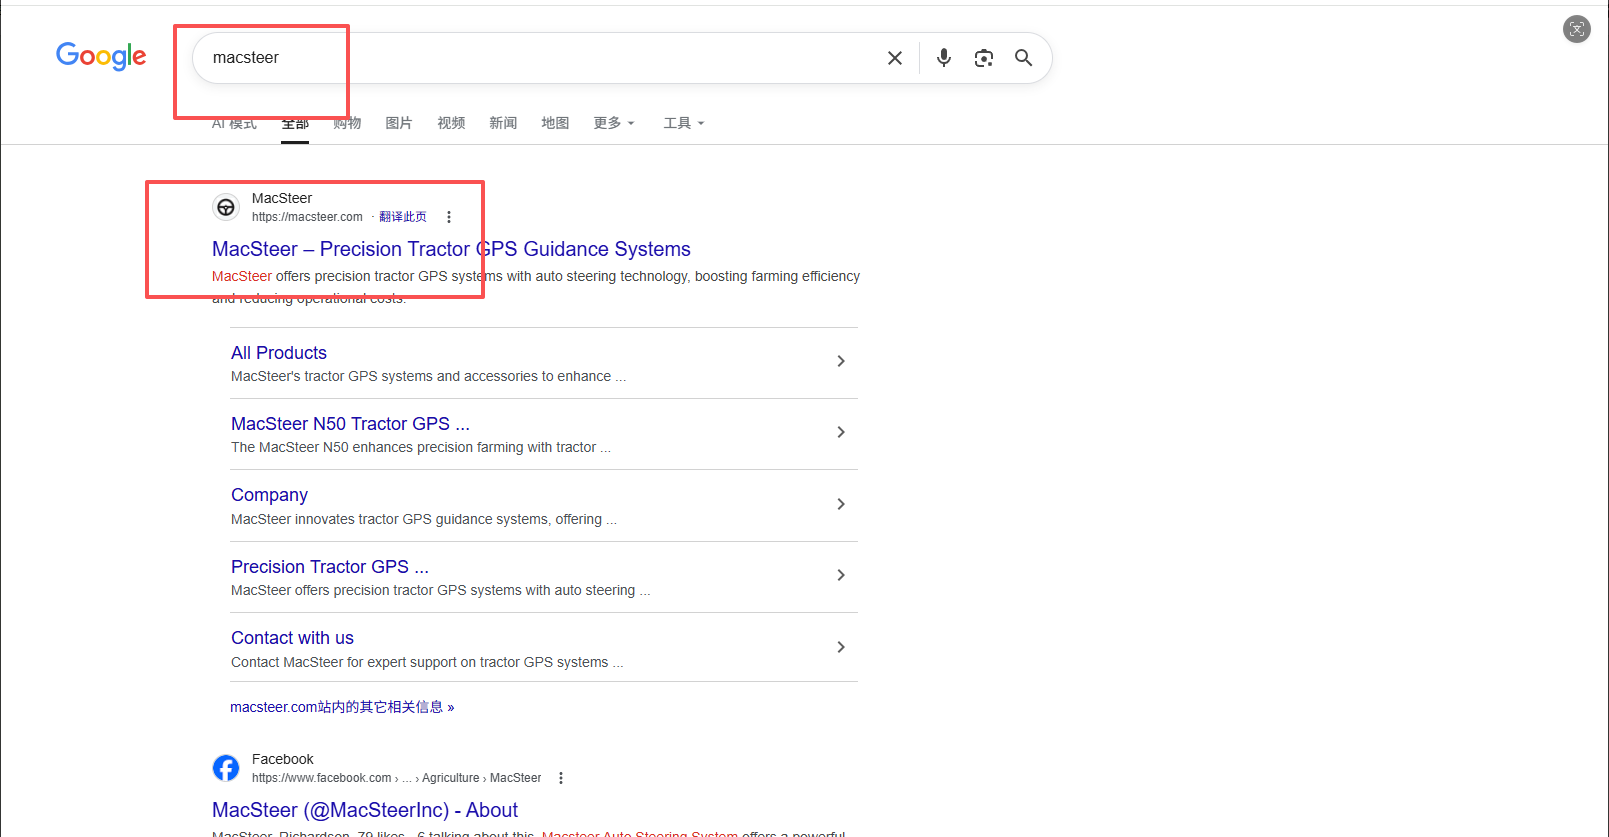1609x837 pixels.
Task: Click macsteer.com站内的其它相关信息 link
Action: [342, 707]
